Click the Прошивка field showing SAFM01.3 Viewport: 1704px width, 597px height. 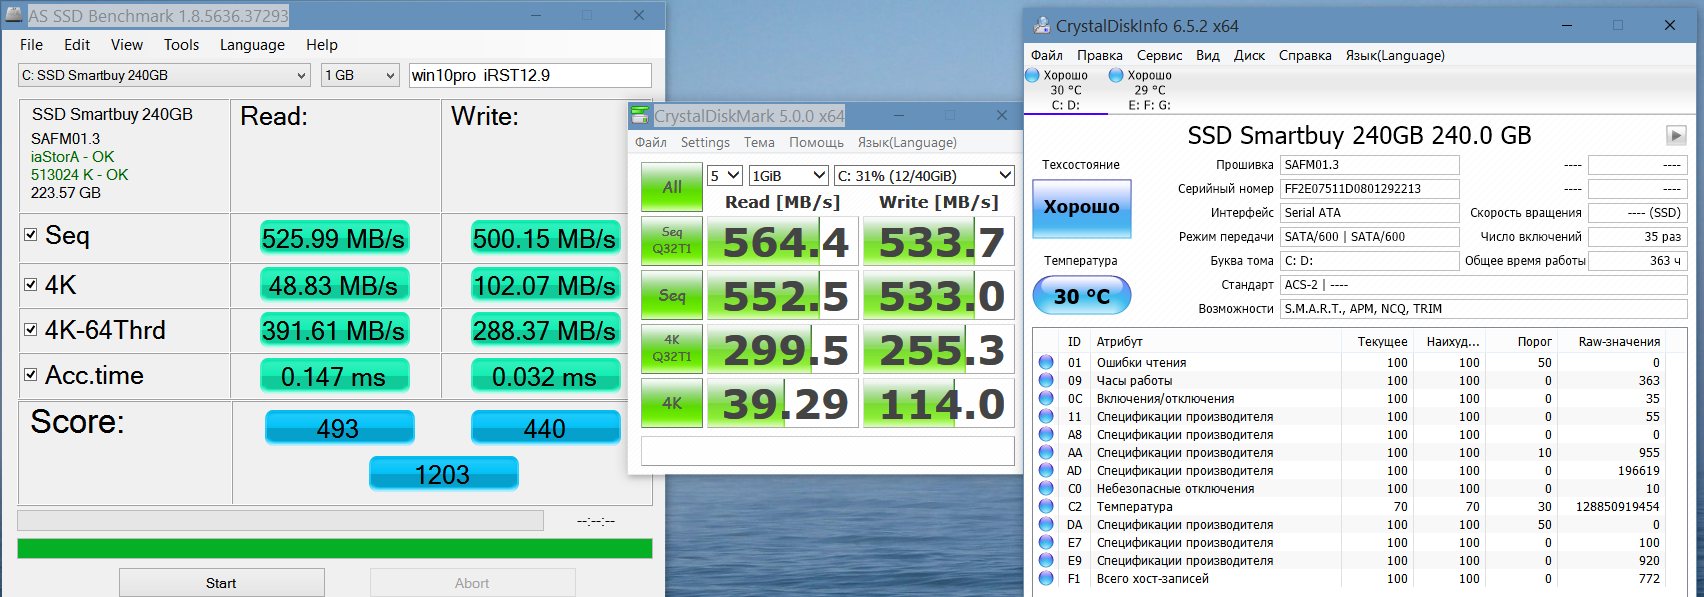pyautogui.click(x=1369, y=164)
